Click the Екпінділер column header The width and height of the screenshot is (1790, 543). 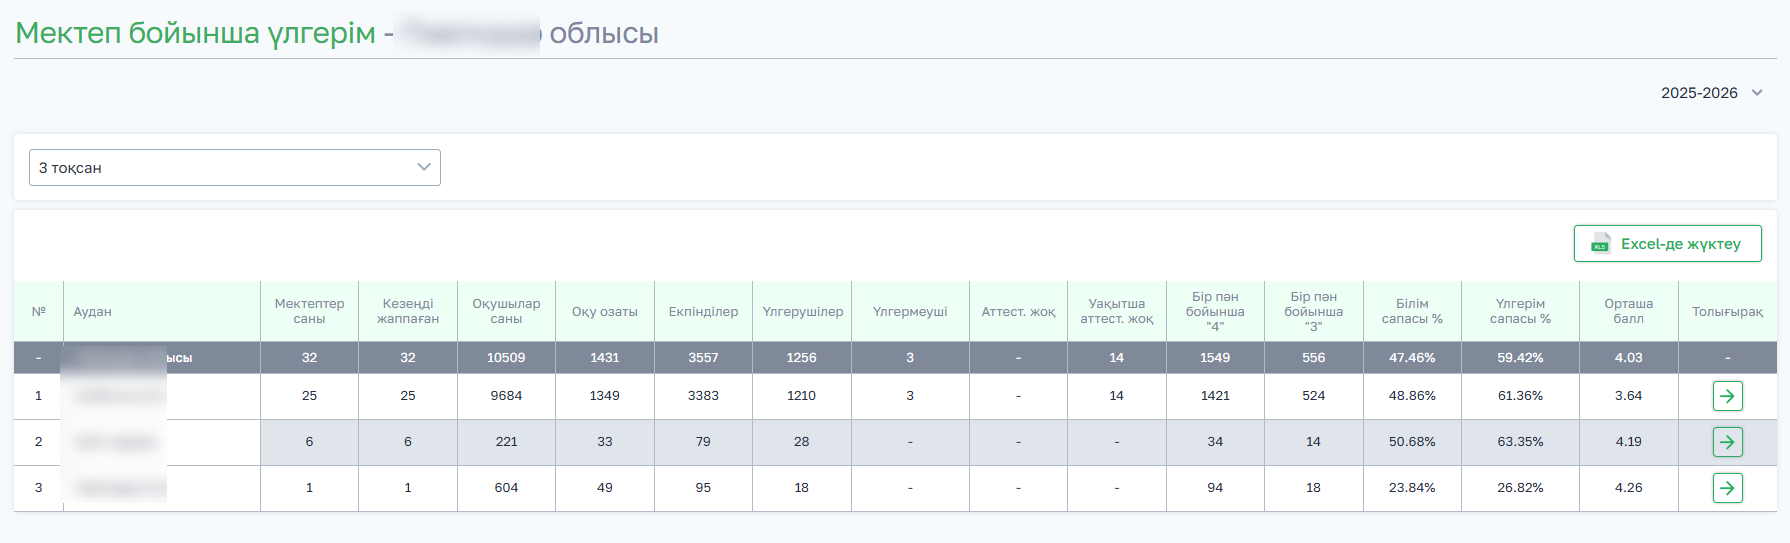703,312
